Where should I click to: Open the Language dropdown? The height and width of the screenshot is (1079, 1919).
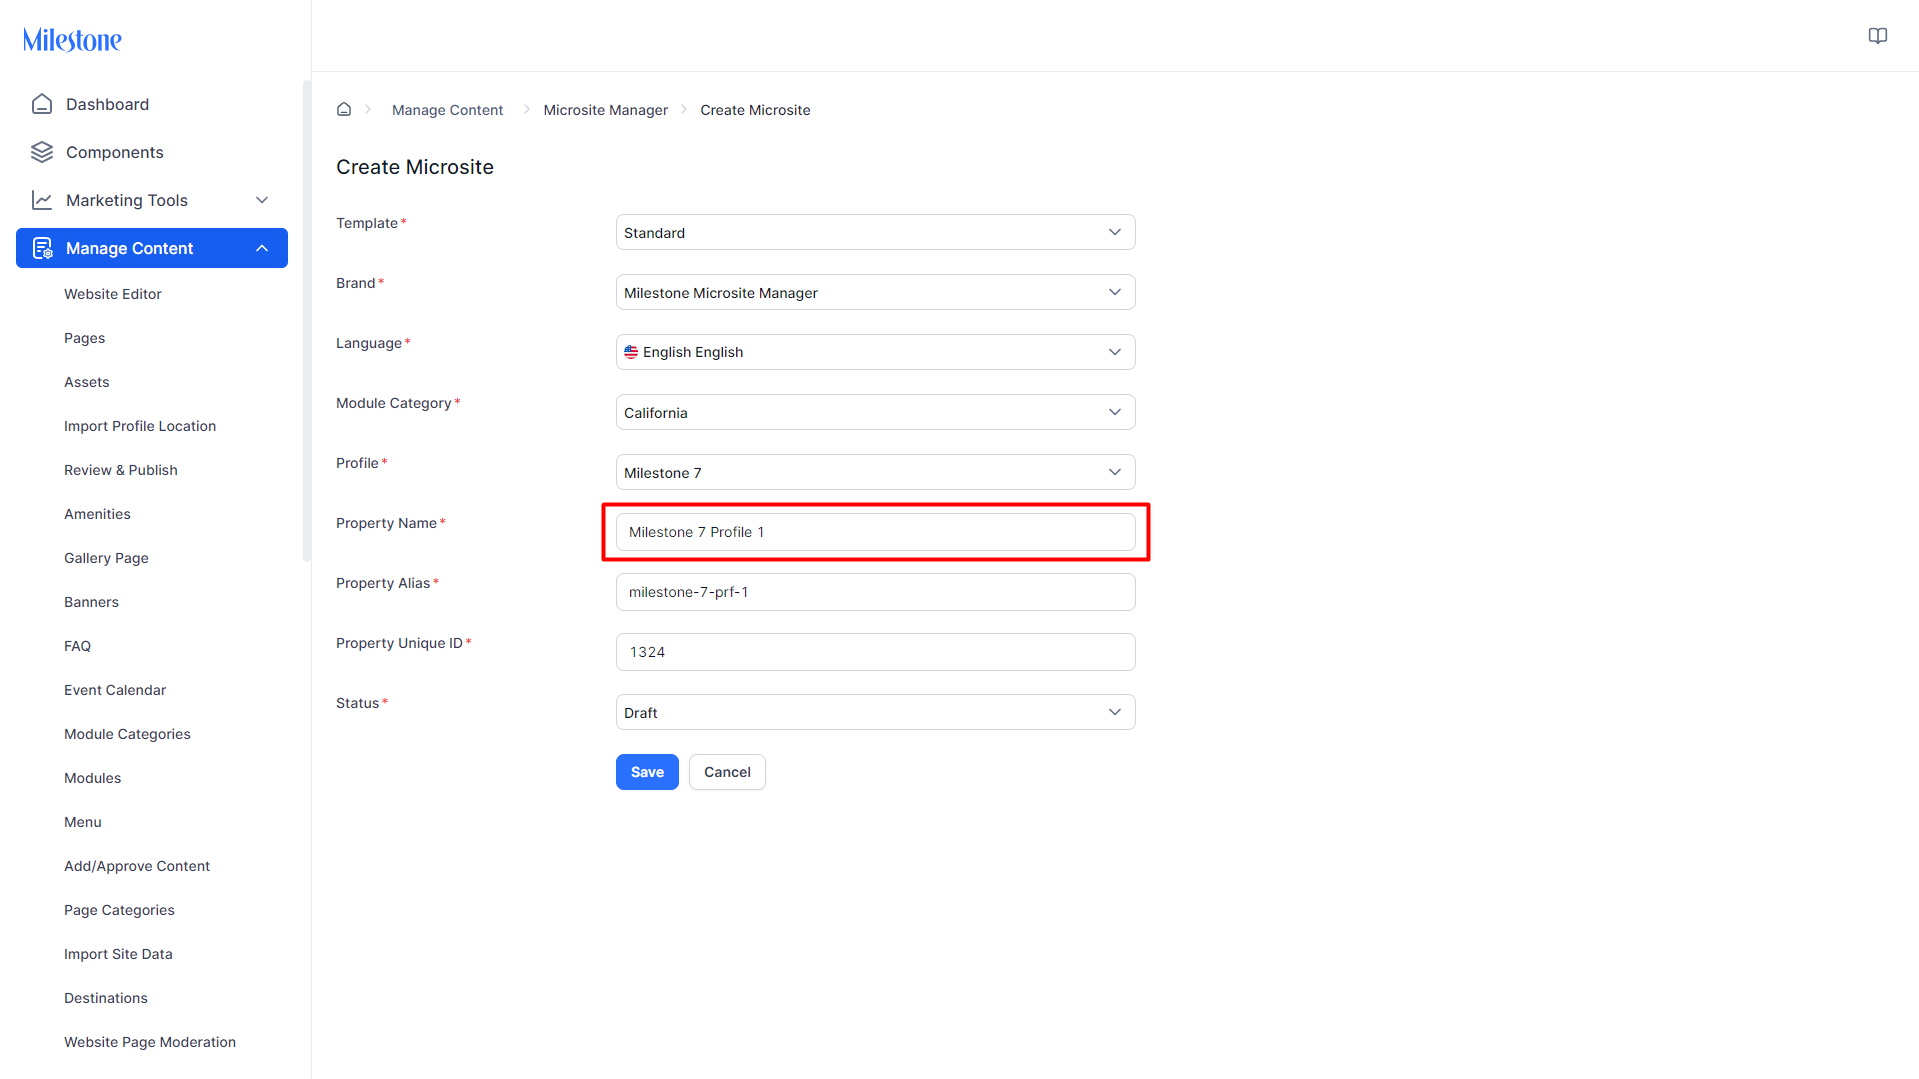click(875, 352)
